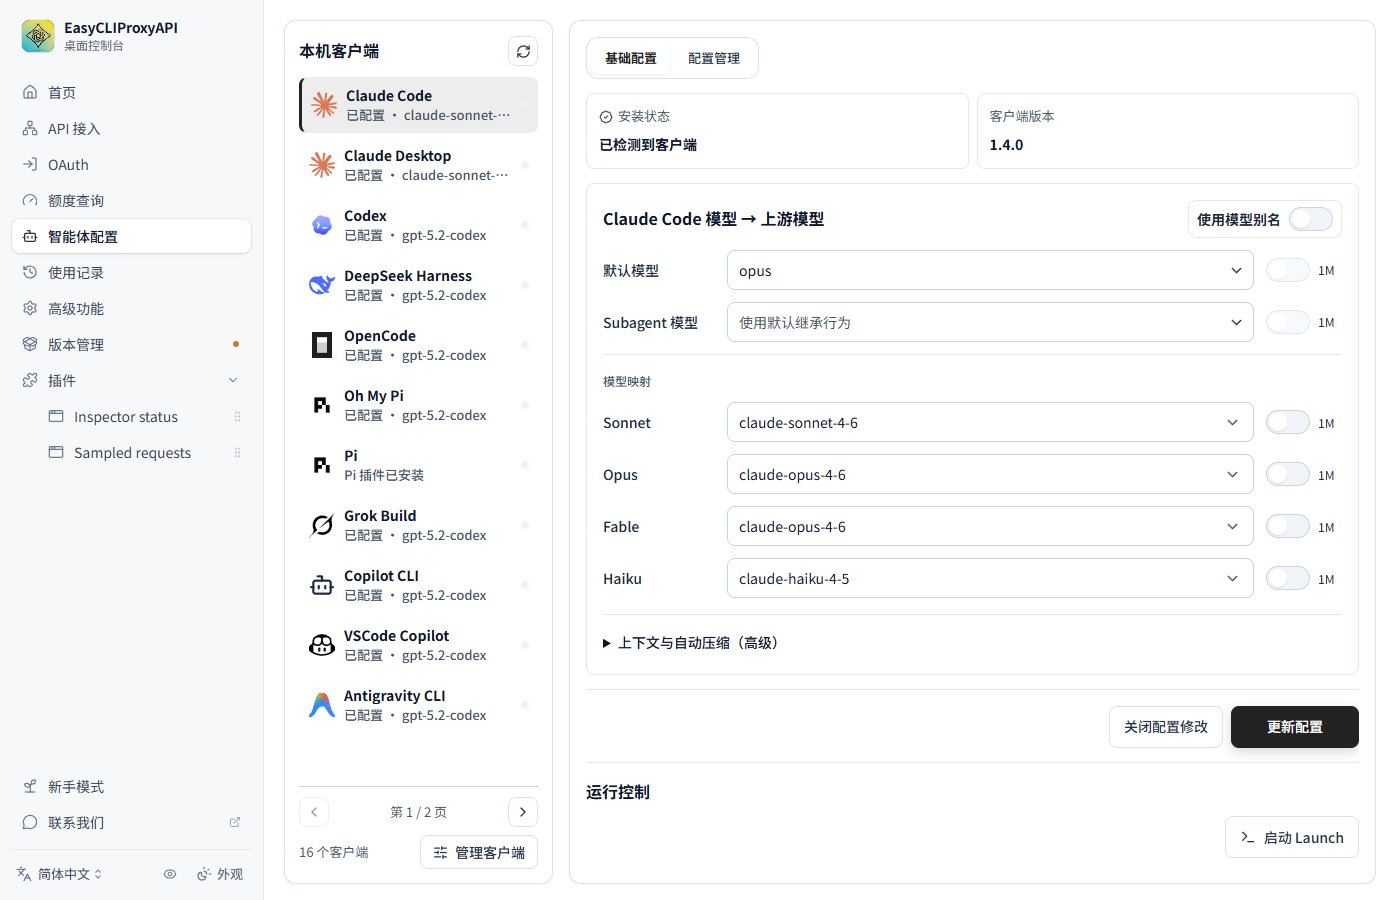Click the Inspector status panel icon
Image resolution: width=1396 pixels, height=900 pixels.
pos(56,416)
